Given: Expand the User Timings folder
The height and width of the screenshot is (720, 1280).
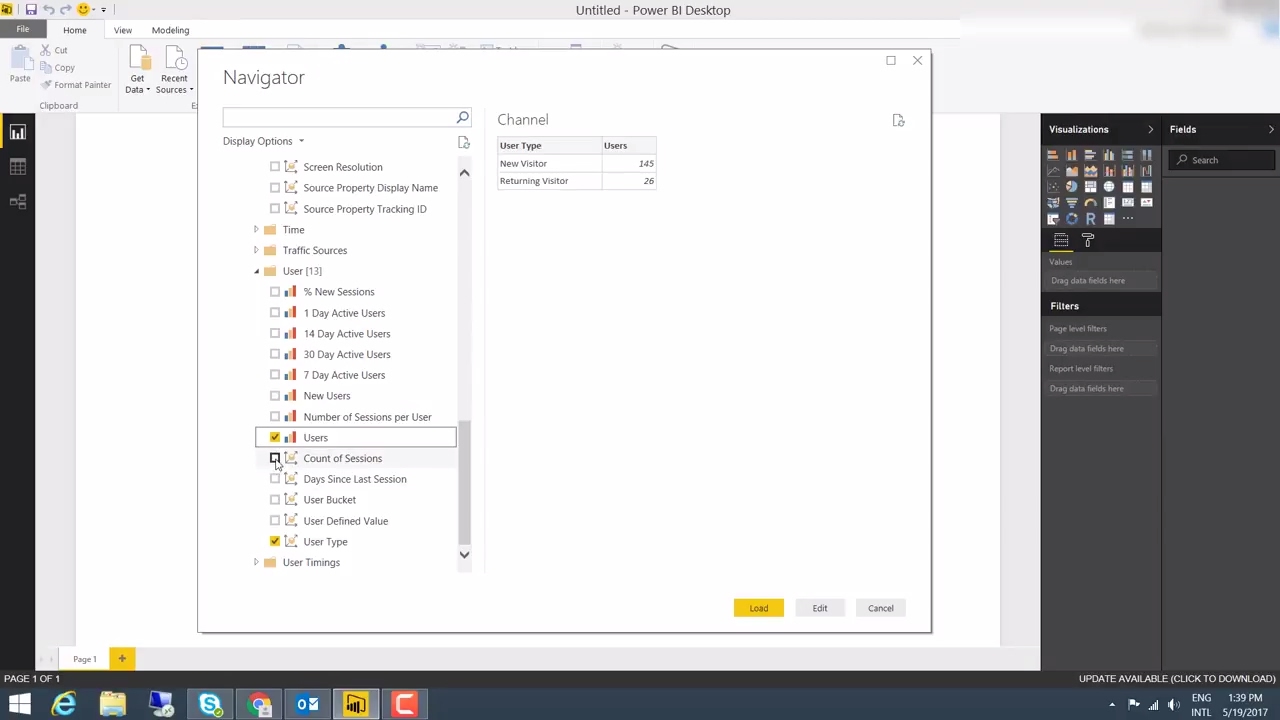Looking at the screenshot, I should [x=256, y=562].
